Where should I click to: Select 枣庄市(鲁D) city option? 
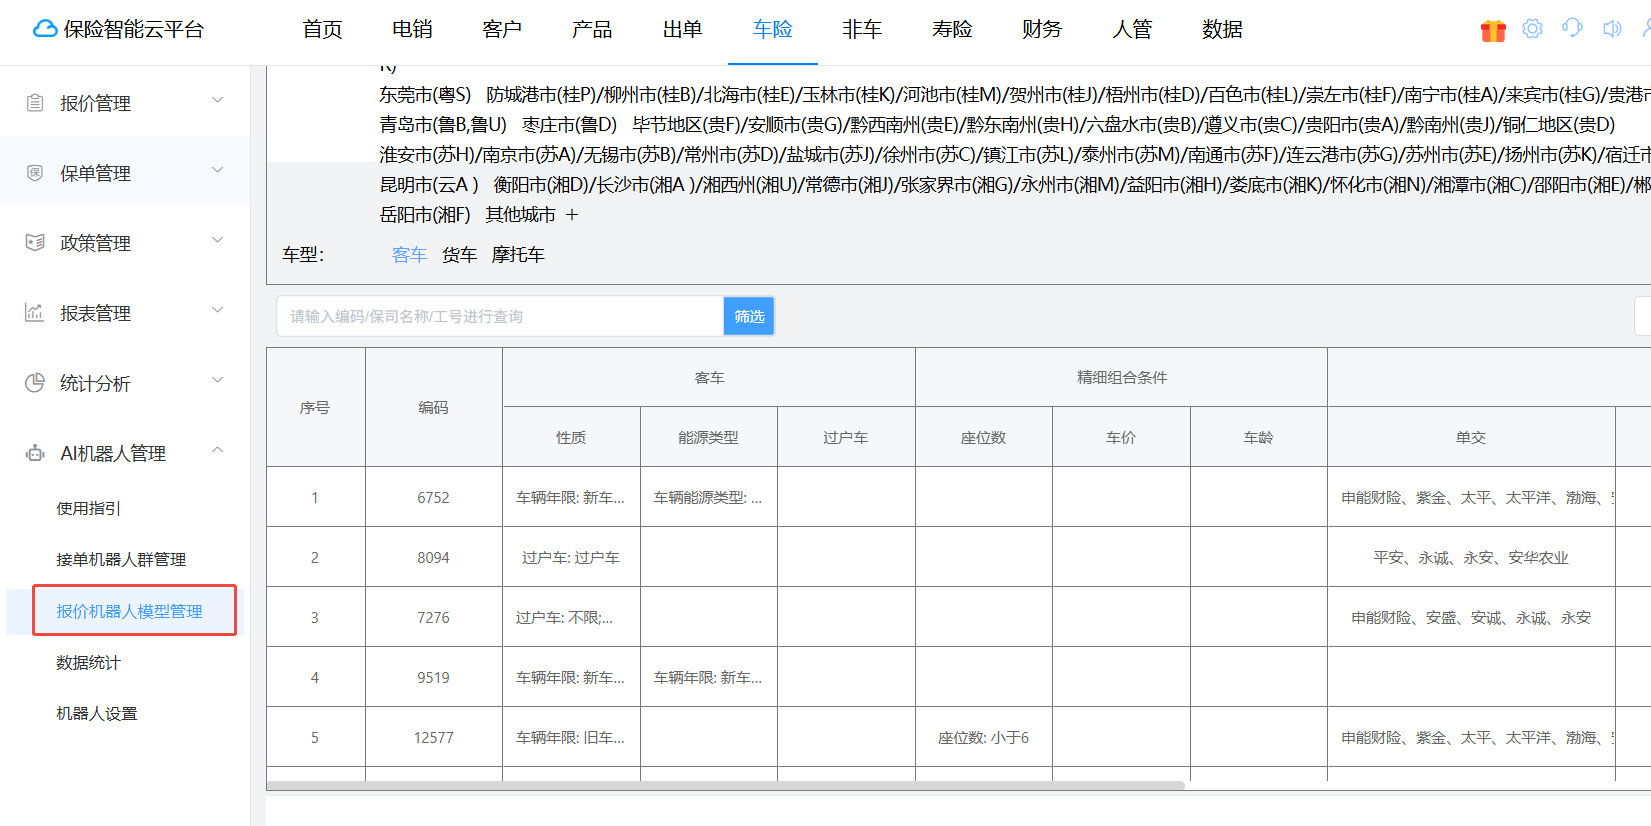(x=570, y=125)
